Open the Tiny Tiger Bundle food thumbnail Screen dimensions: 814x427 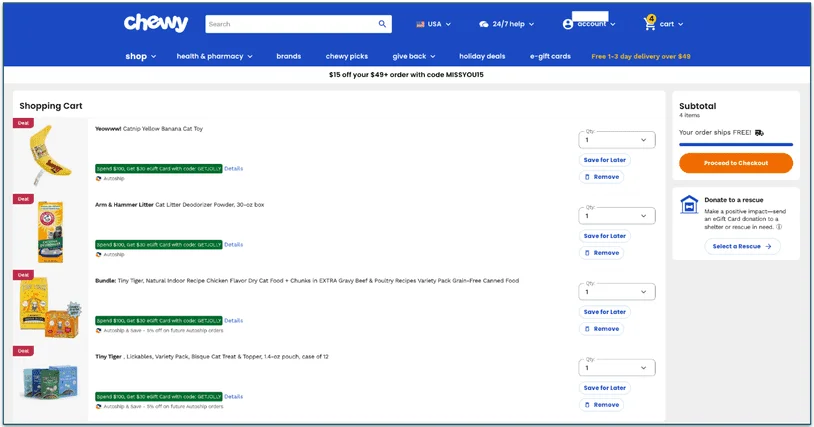(x=50, y=308)
